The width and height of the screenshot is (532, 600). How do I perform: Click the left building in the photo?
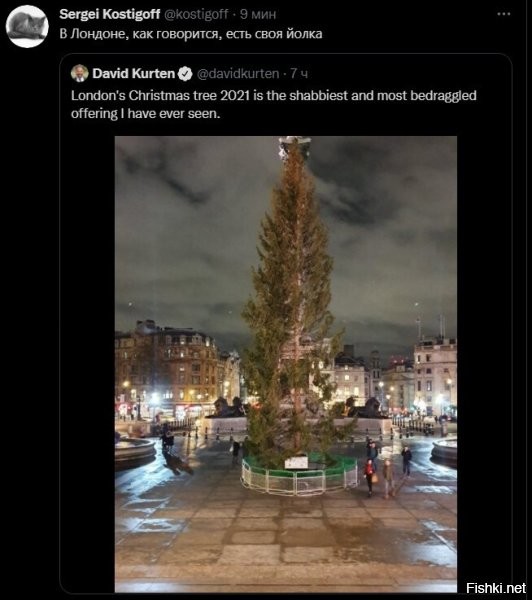[x=166, y=369]
